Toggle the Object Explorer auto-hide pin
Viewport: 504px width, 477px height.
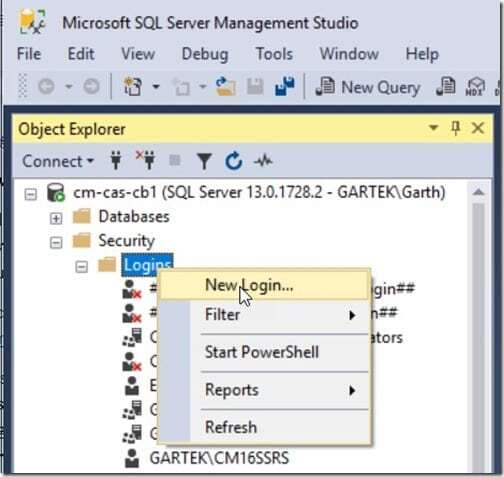[x=456, y=128]
